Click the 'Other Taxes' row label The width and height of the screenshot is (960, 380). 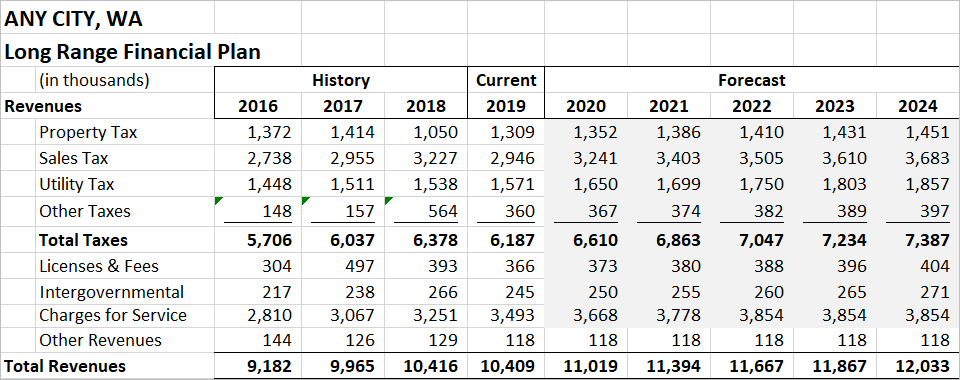84,211
